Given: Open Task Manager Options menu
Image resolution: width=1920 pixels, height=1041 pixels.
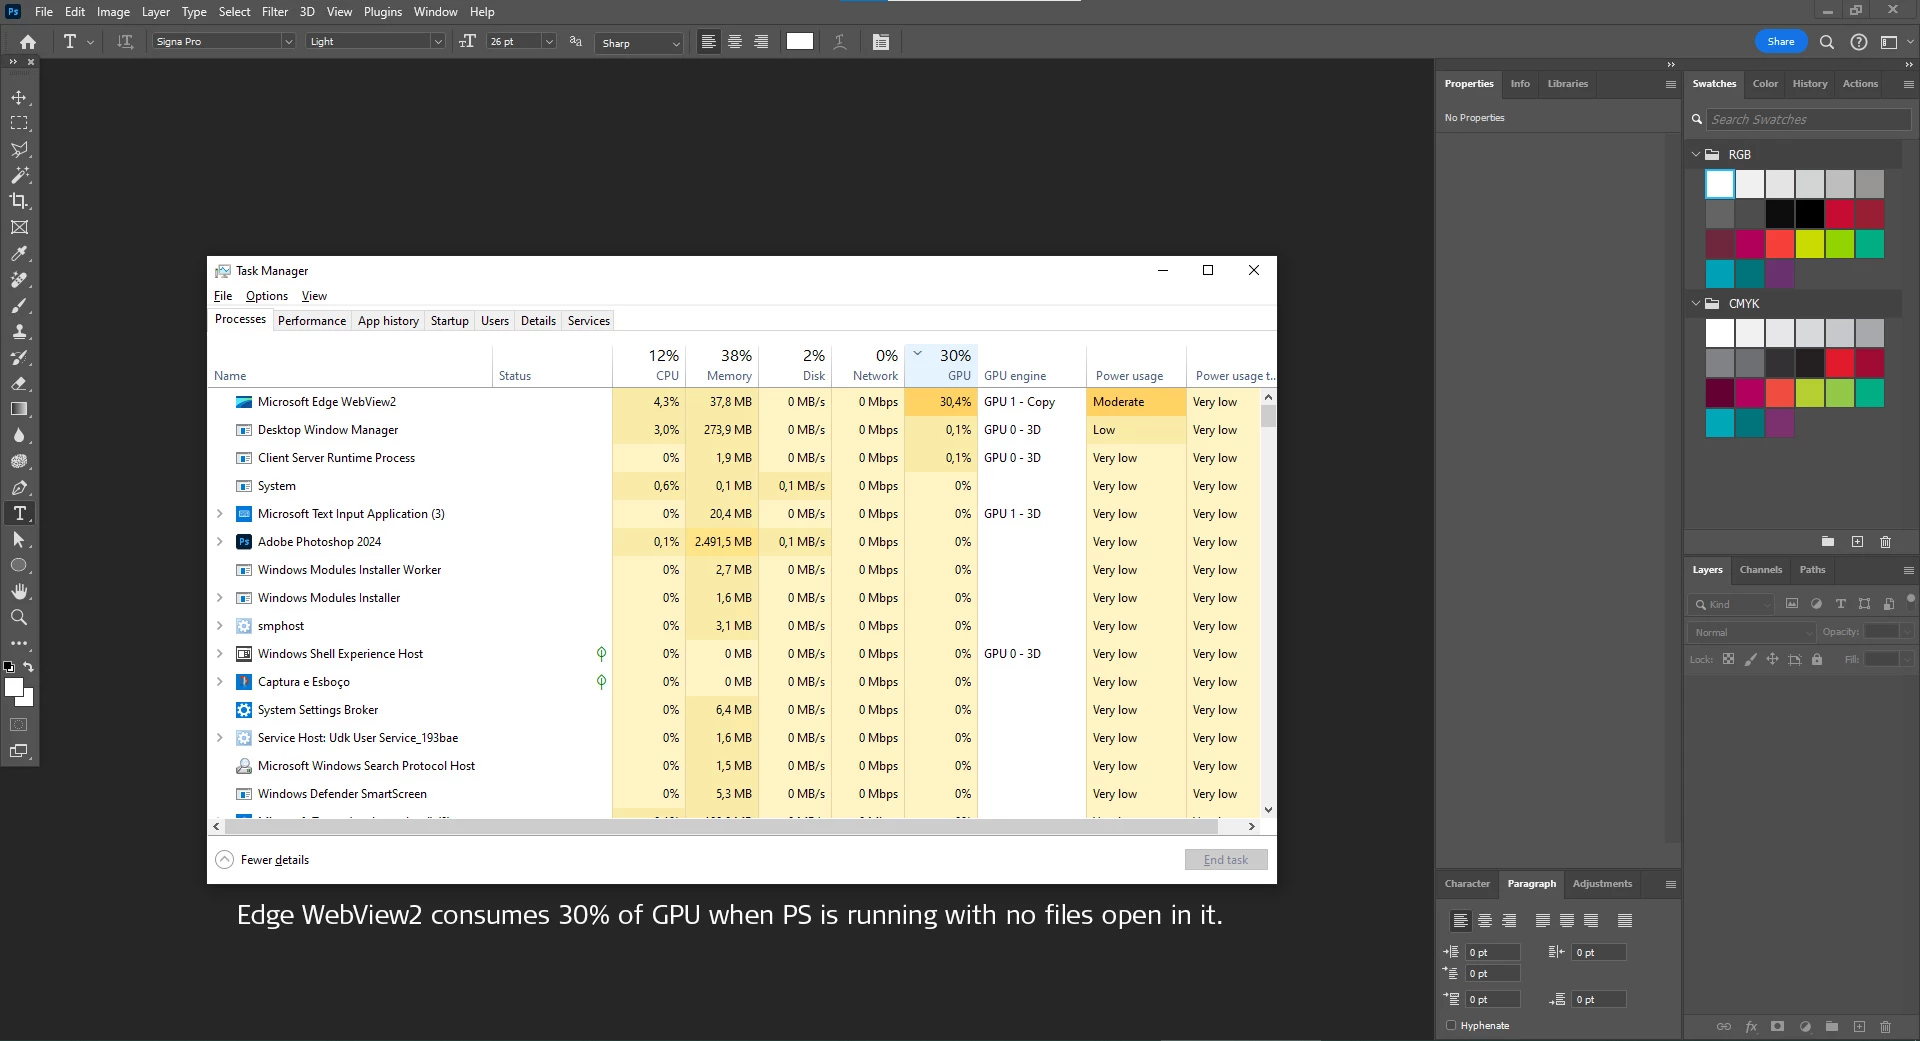Looking at the screenshot, I should tap(267, 296).
